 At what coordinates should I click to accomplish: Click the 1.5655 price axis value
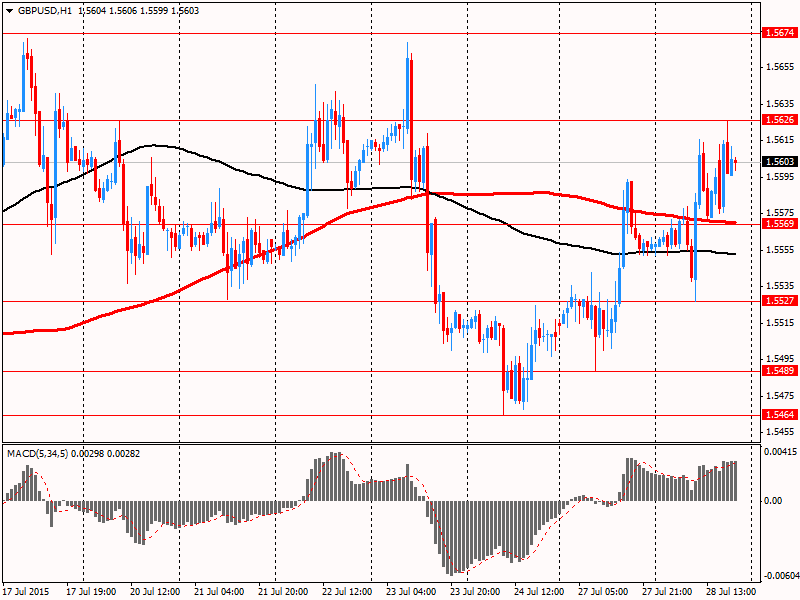[781, 67]
